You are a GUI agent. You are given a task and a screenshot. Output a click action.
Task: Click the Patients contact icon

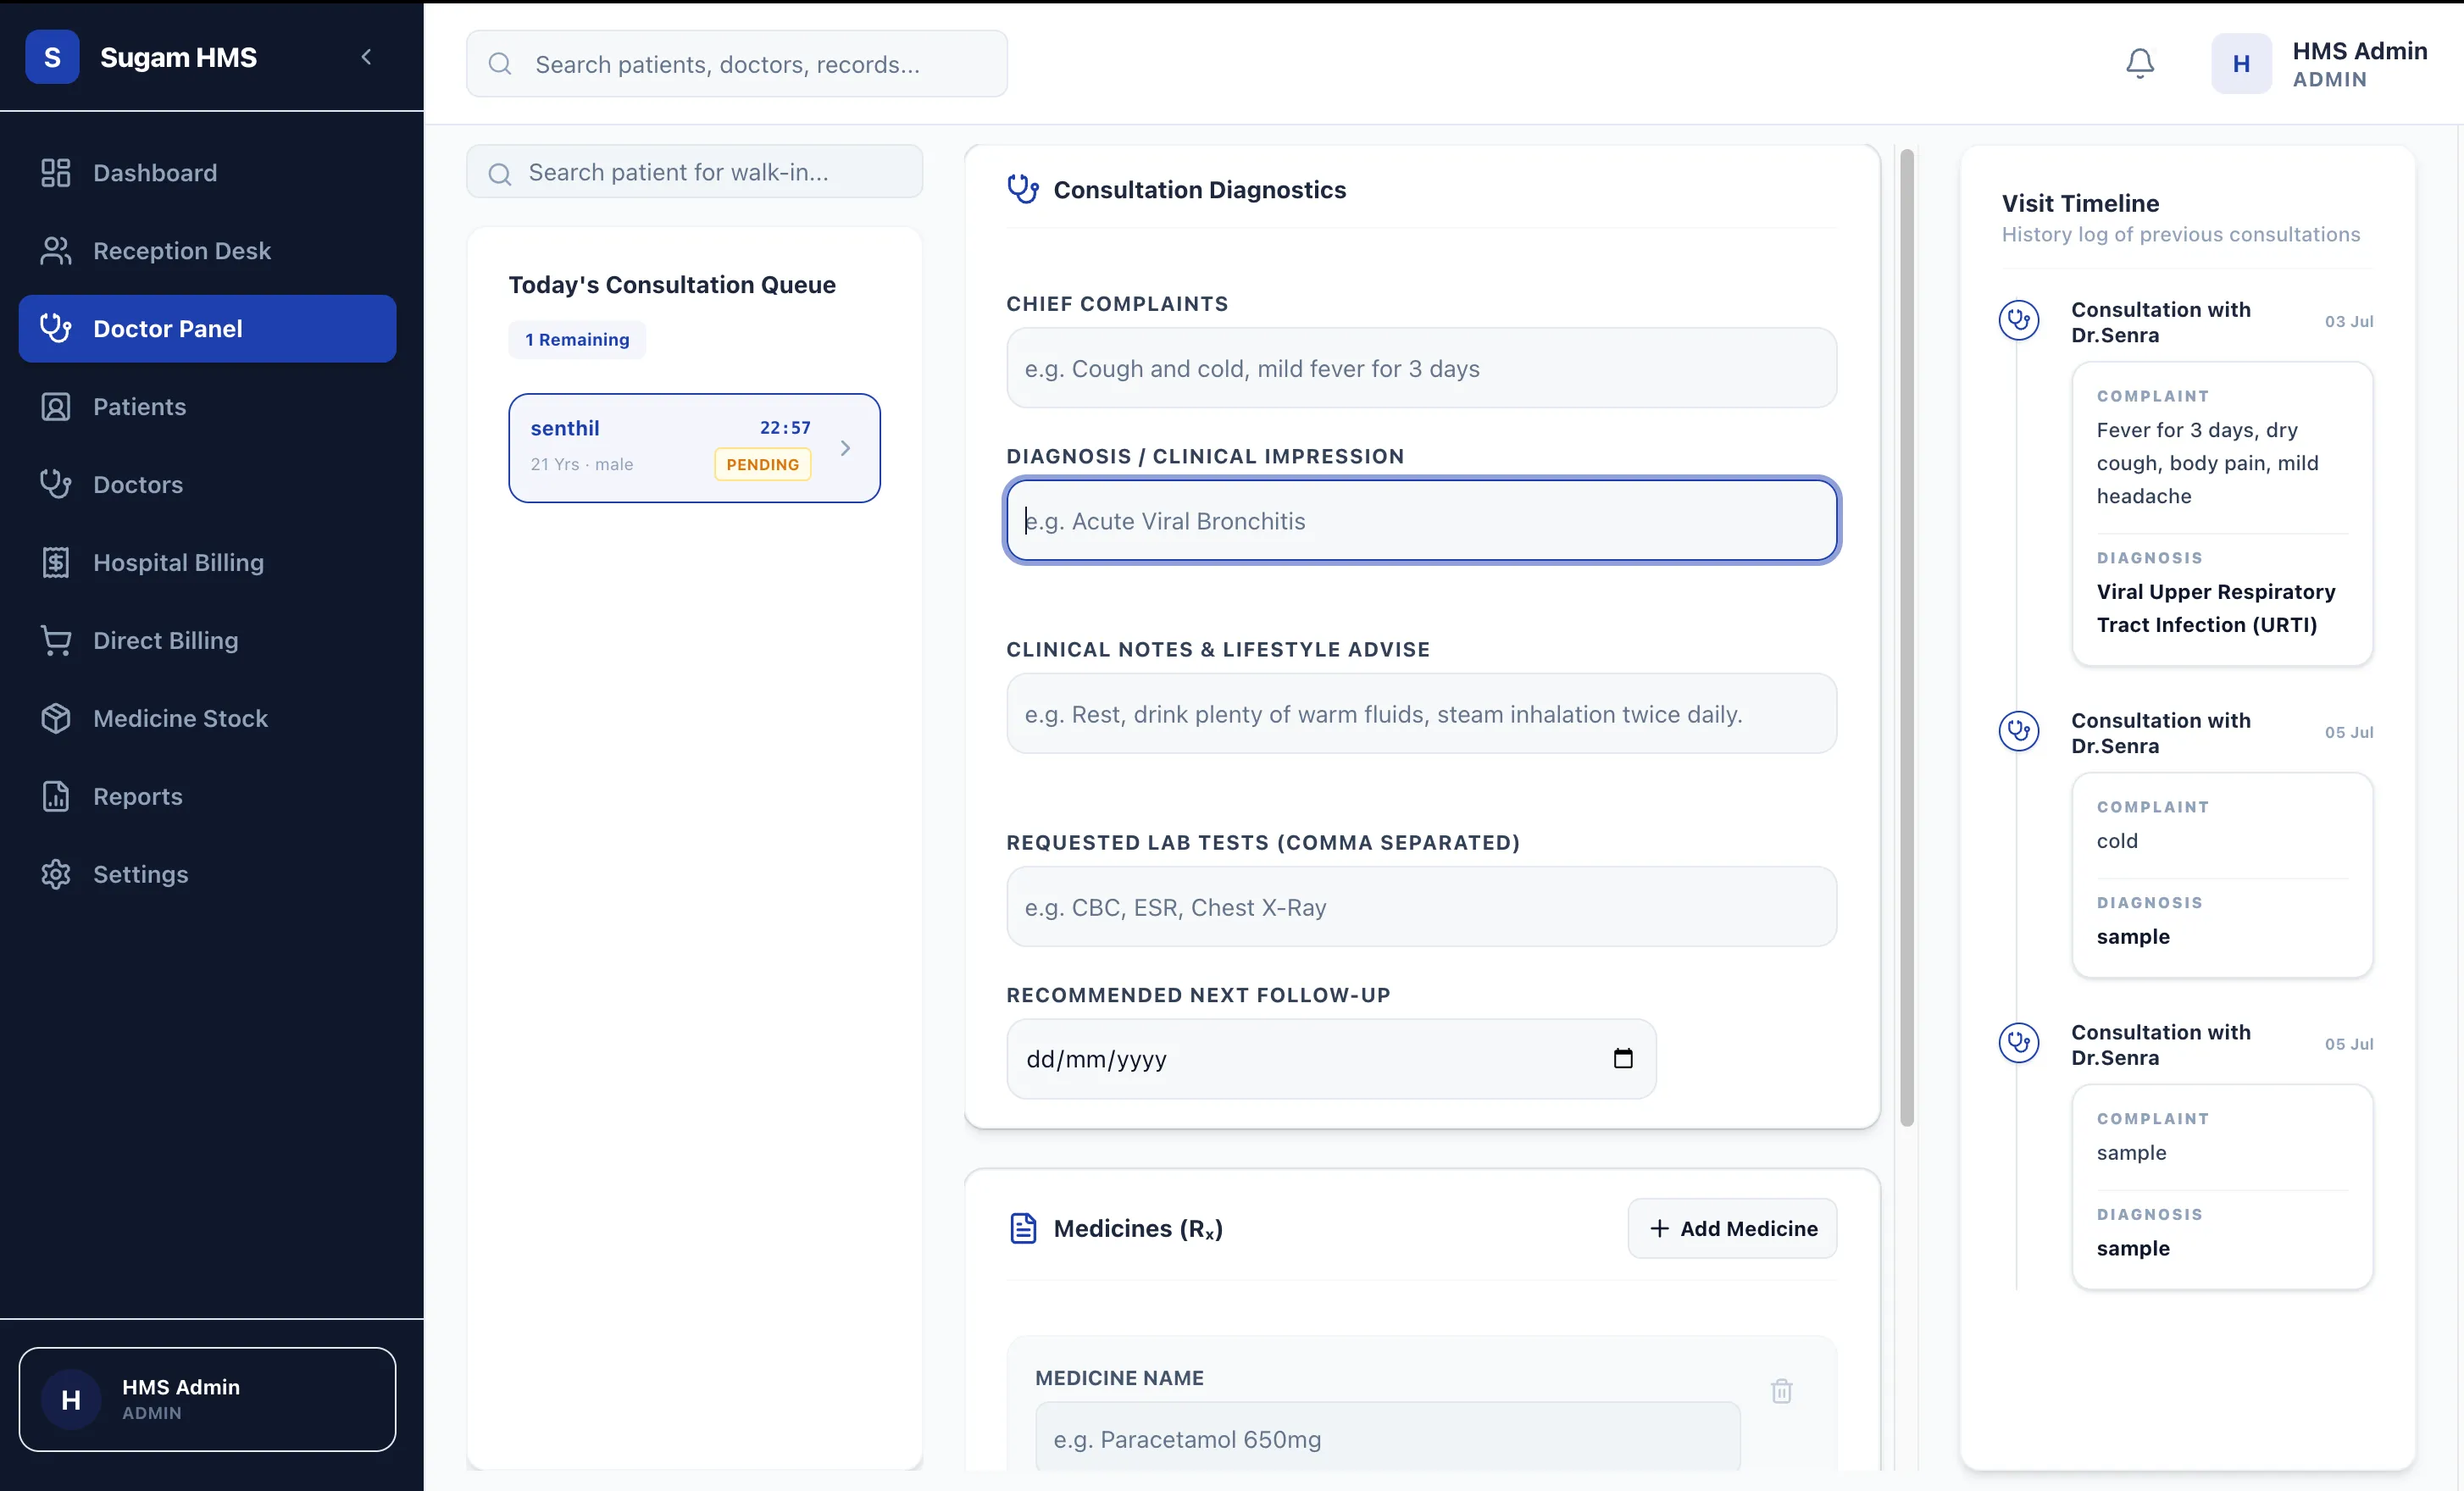pos(56,407)
